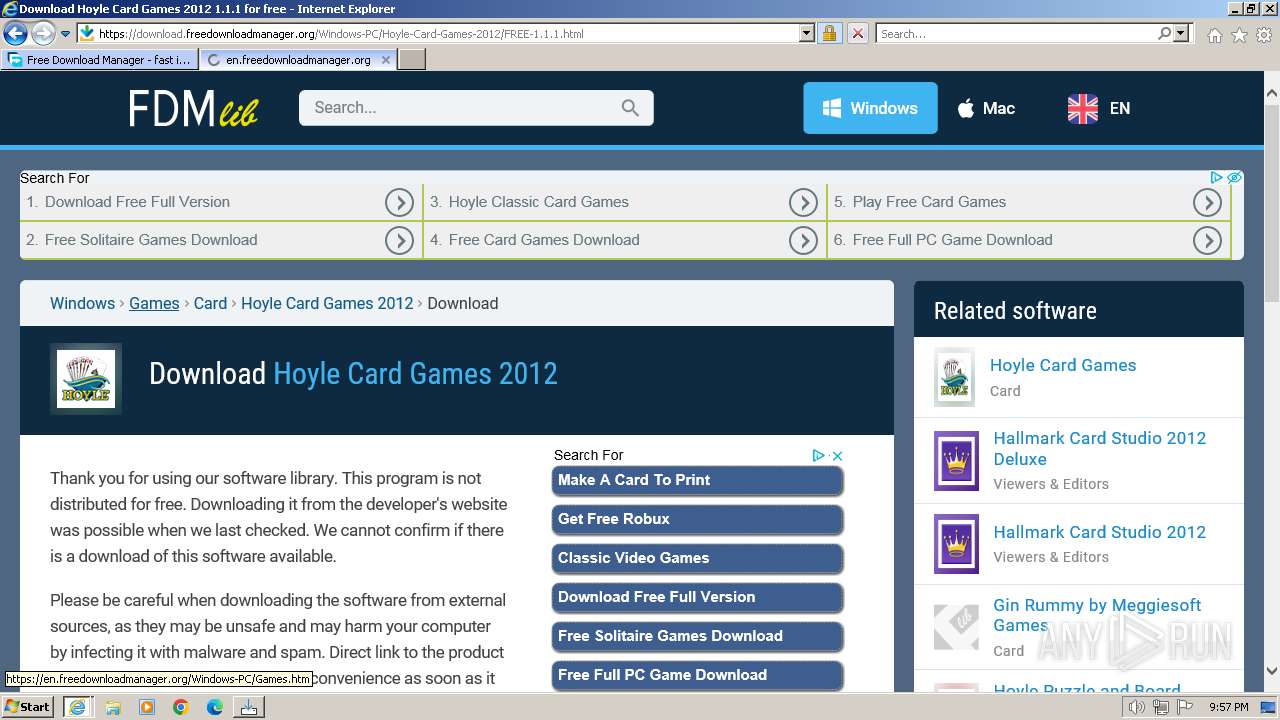
Task: Open the browser Home icon
Action: [x=1214, y=35]
